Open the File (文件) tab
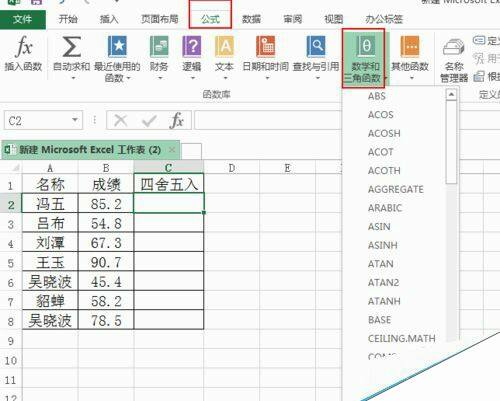The image size is (500, 401). (x=23, y=19)
